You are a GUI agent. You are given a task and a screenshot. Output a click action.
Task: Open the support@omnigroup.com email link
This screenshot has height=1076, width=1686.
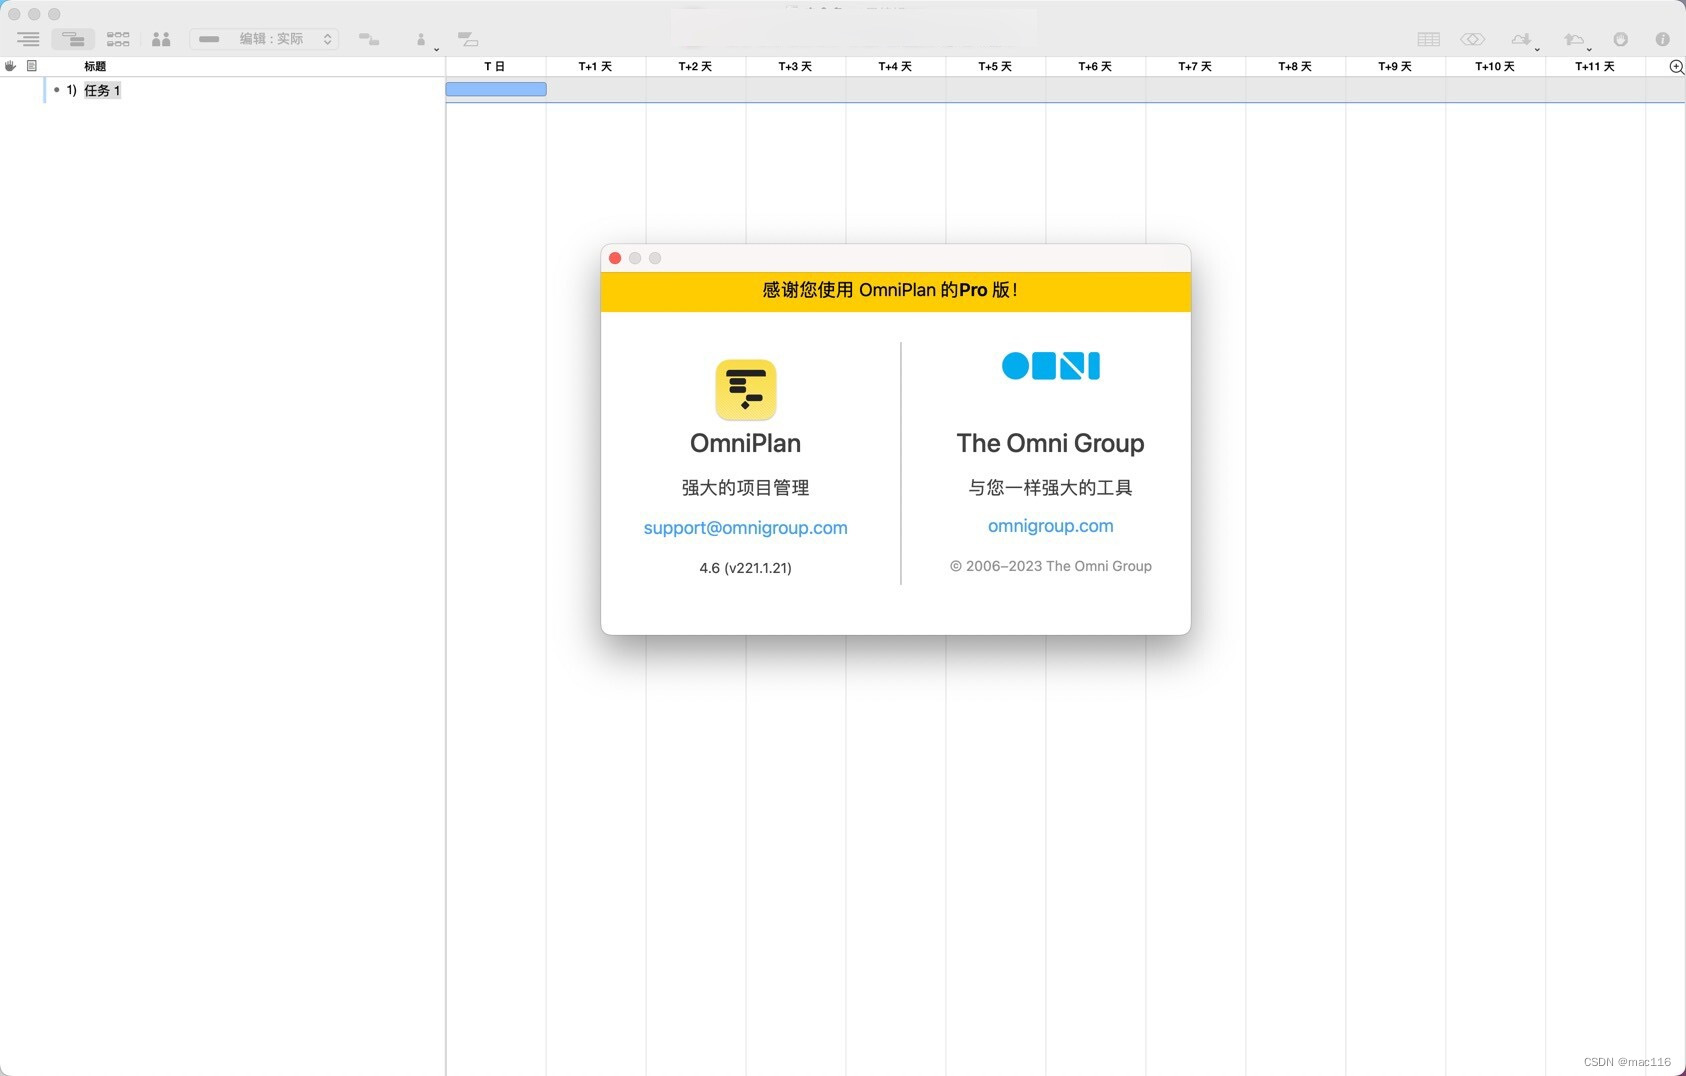pyautogui.click(x=745, y=528)
